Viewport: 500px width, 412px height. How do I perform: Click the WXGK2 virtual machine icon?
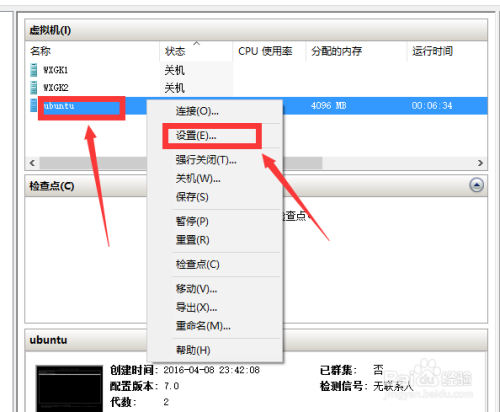(x=34, y=88)
